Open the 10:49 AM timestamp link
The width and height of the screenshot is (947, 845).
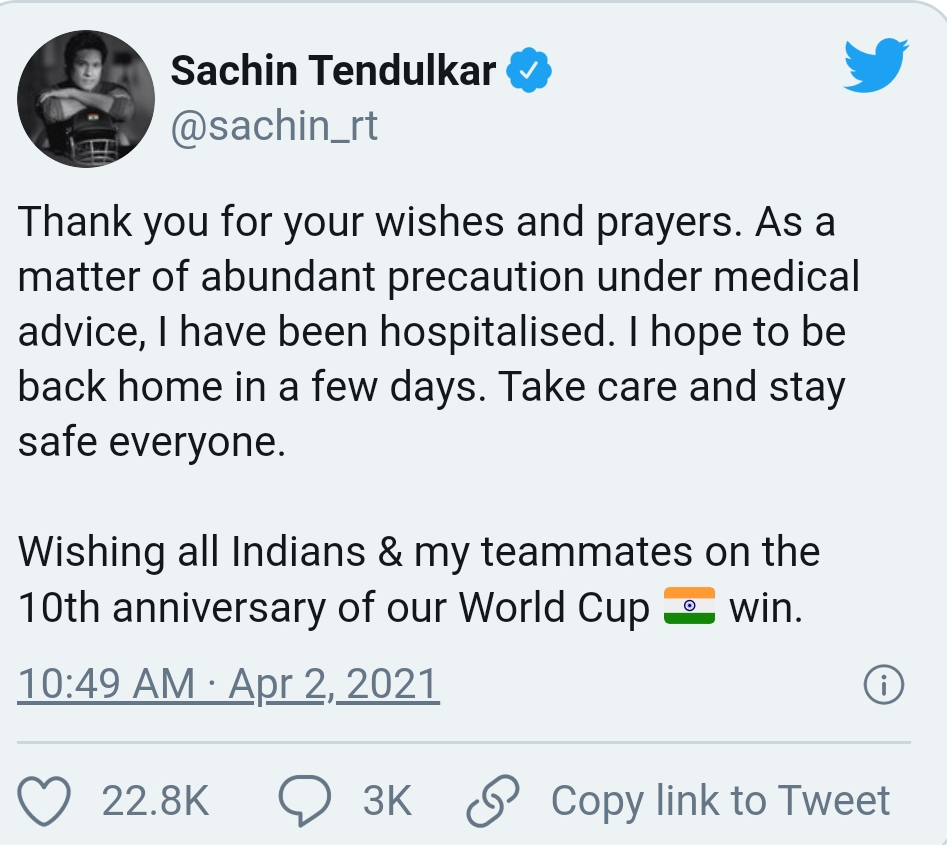pyautogui.click(x=108, y=685)
